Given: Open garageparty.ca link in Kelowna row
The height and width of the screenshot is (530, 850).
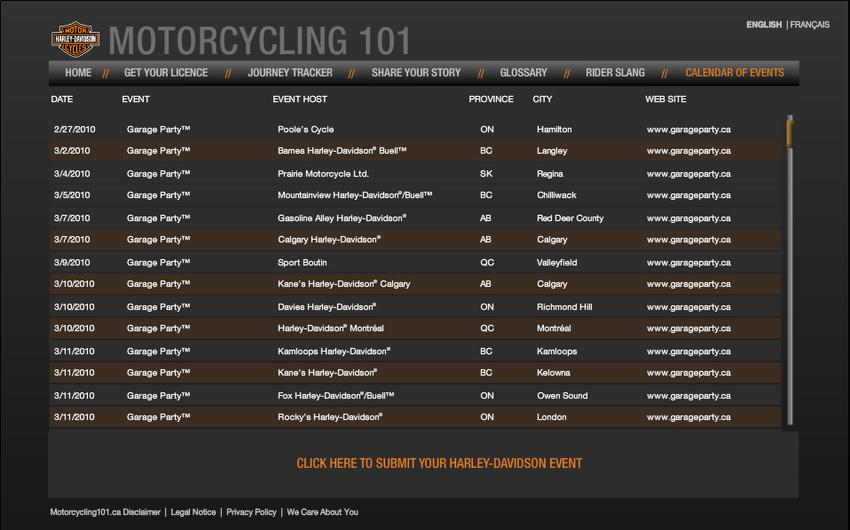Looking at the screenshot, I should tap(688, 373).
